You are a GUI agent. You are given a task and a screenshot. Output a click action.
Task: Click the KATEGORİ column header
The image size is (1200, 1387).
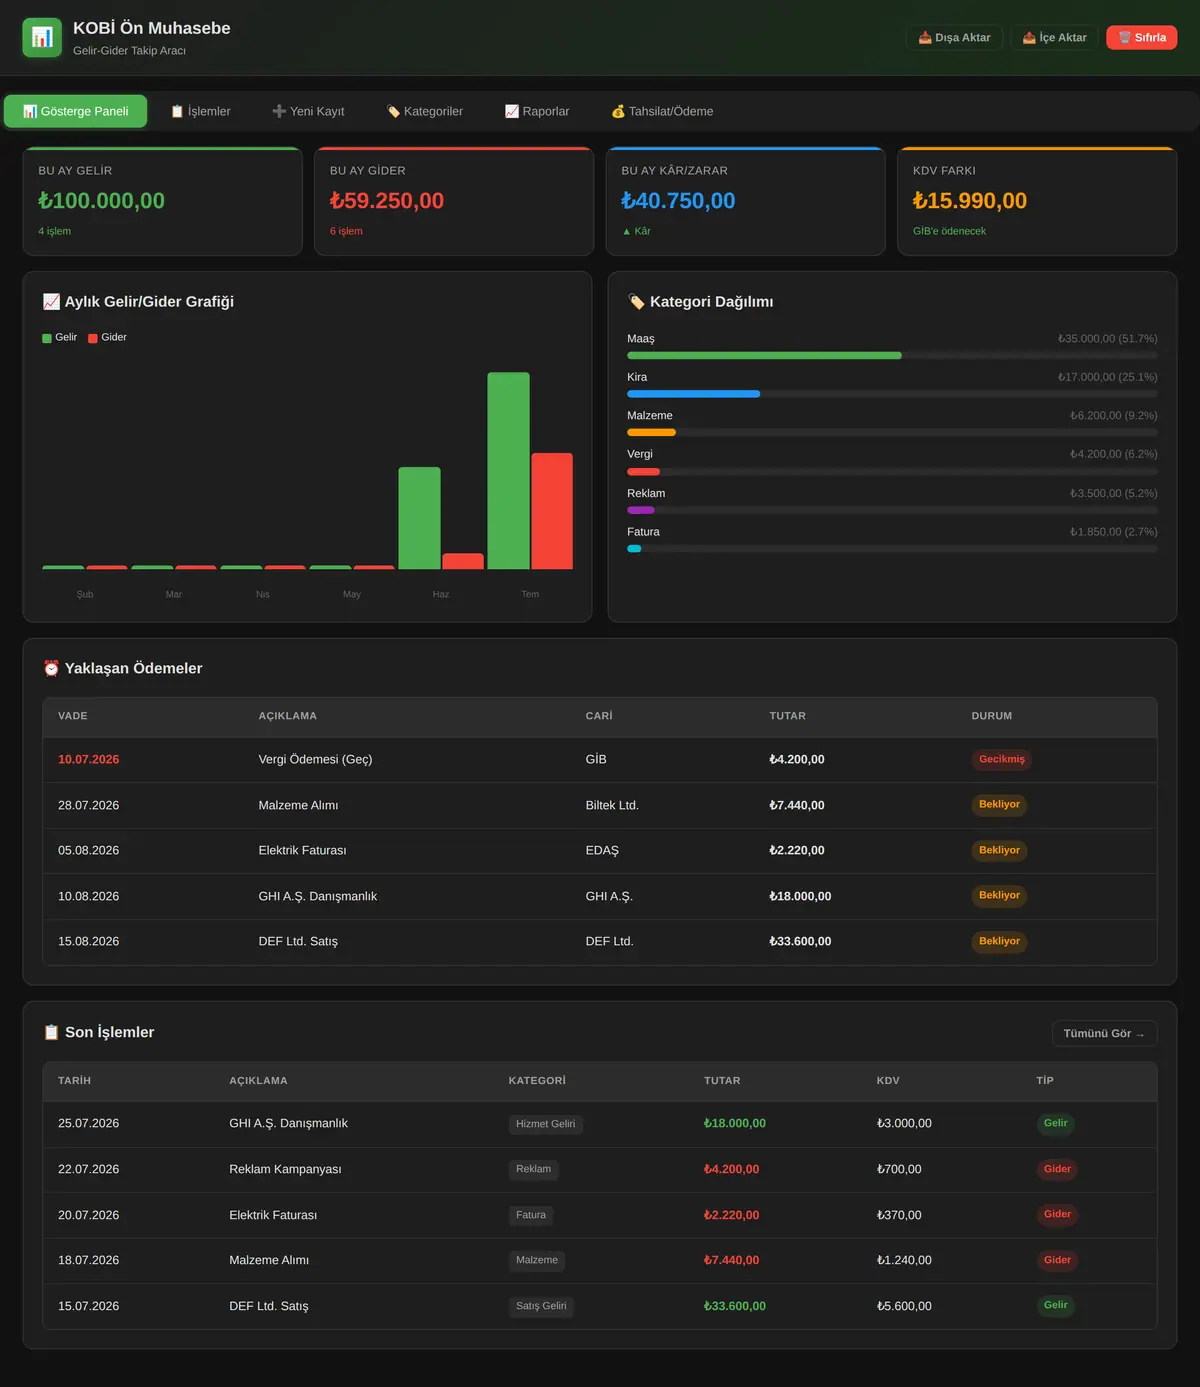point(537,1081)
